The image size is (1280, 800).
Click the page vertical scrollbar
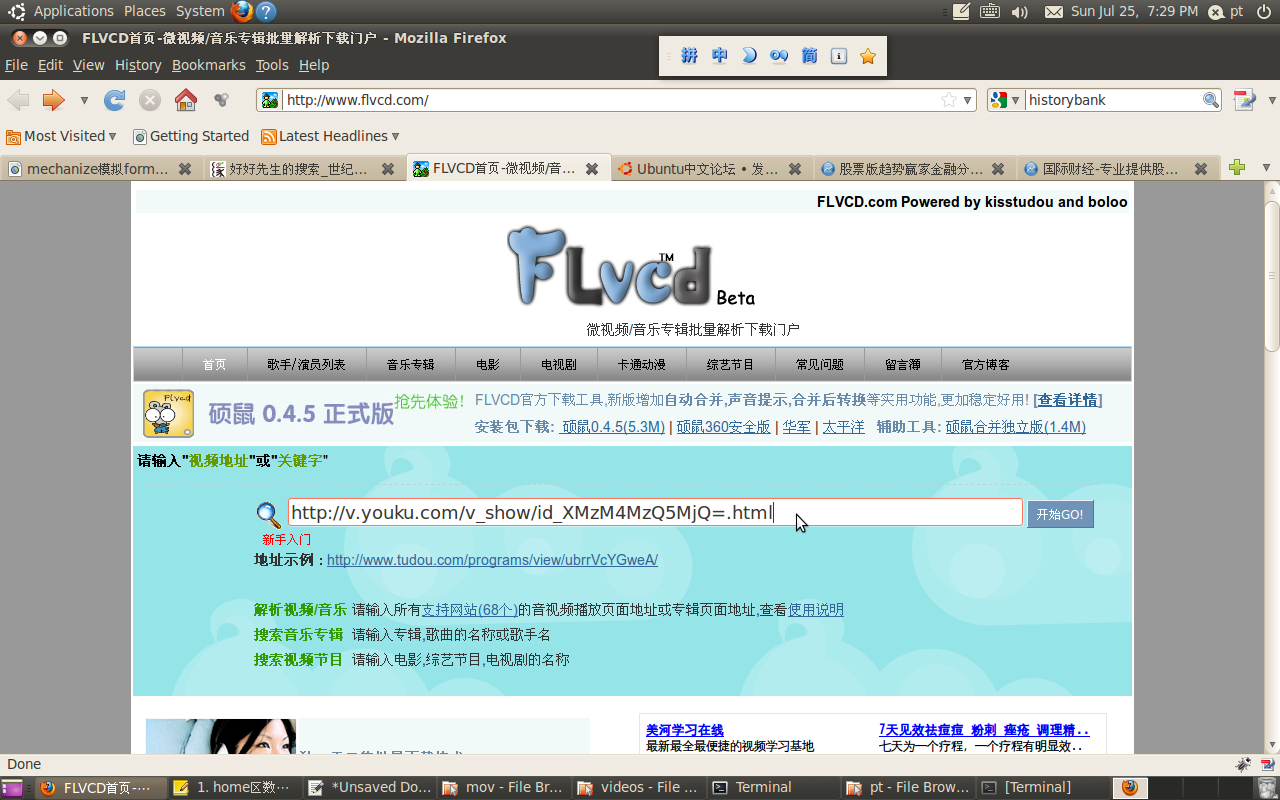[1272, 275]
